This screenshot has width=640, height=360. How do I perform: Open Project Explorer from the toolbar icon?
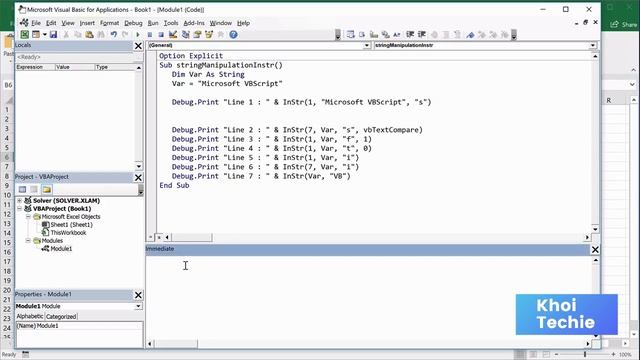186,35
